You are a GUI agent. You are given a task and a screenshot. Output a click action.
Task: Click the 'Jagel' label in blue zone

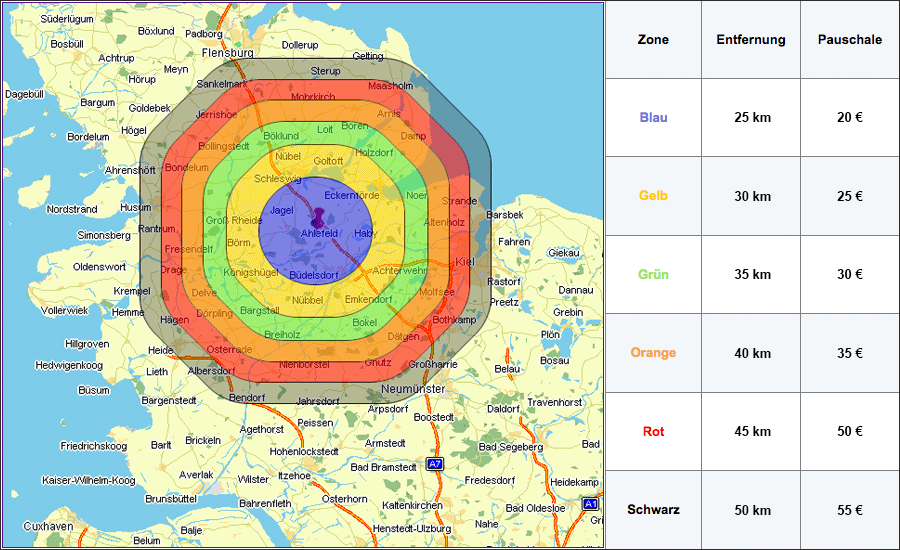tap(281, 211)
